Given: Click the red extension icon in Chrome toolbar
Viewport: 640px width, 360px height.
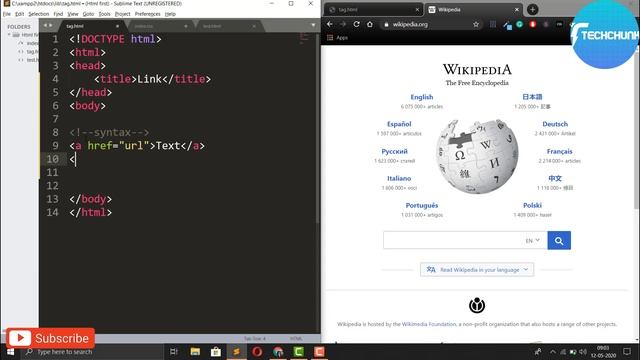Looking at the screenshot, I should [533, 24].
